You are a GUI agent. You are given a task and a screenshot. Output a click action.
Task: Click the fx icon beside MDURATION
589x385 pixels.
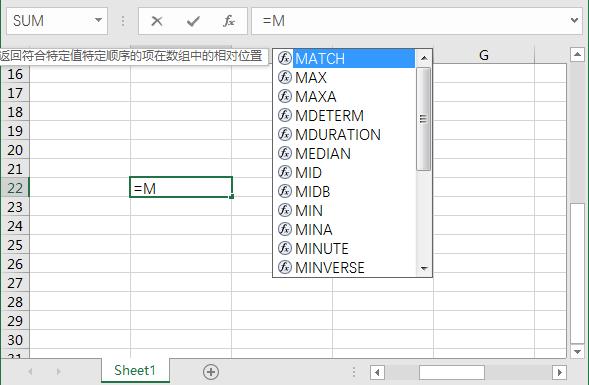(x=285, y=134)
